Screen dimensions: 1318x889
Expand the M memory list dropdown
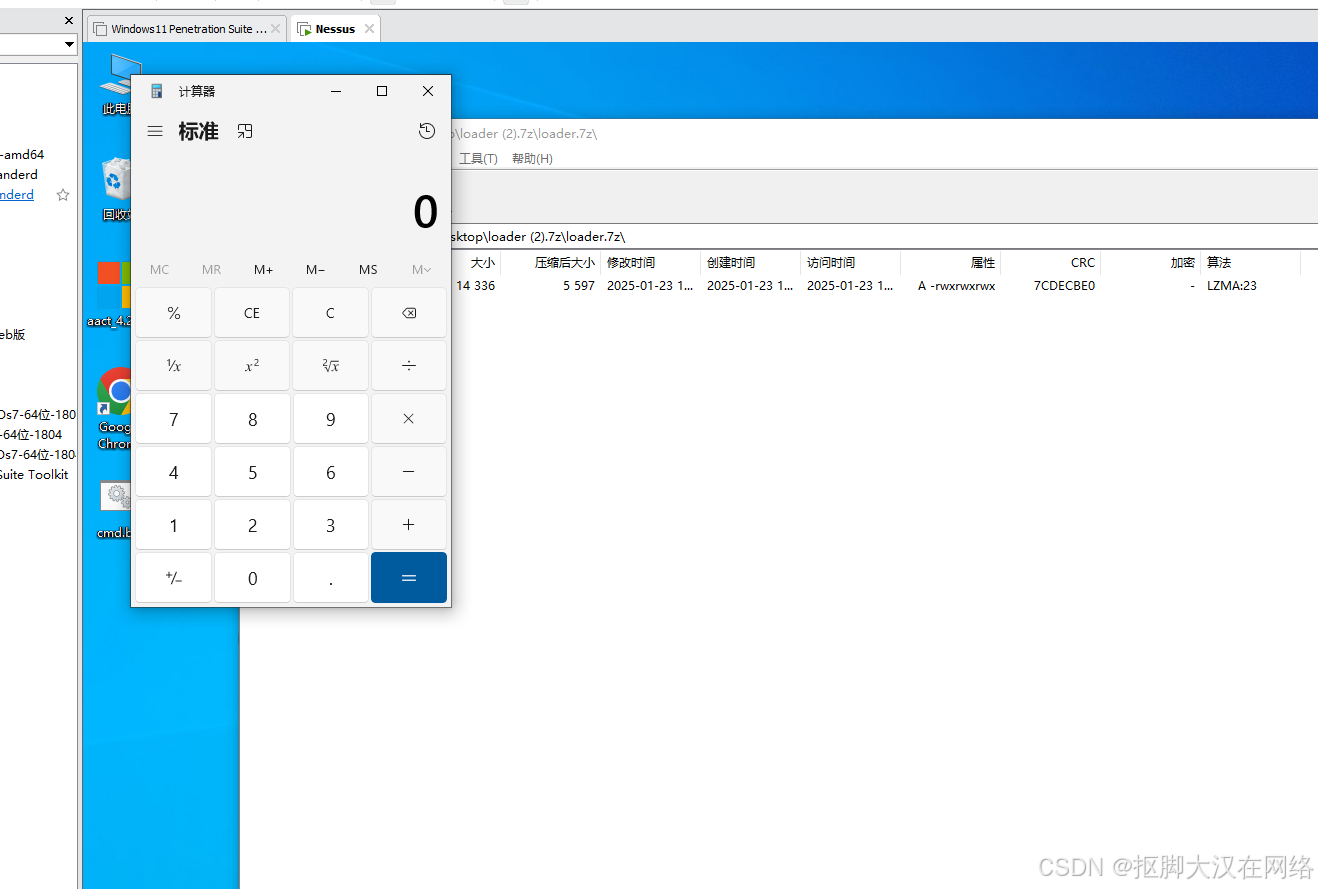point(421,269)
